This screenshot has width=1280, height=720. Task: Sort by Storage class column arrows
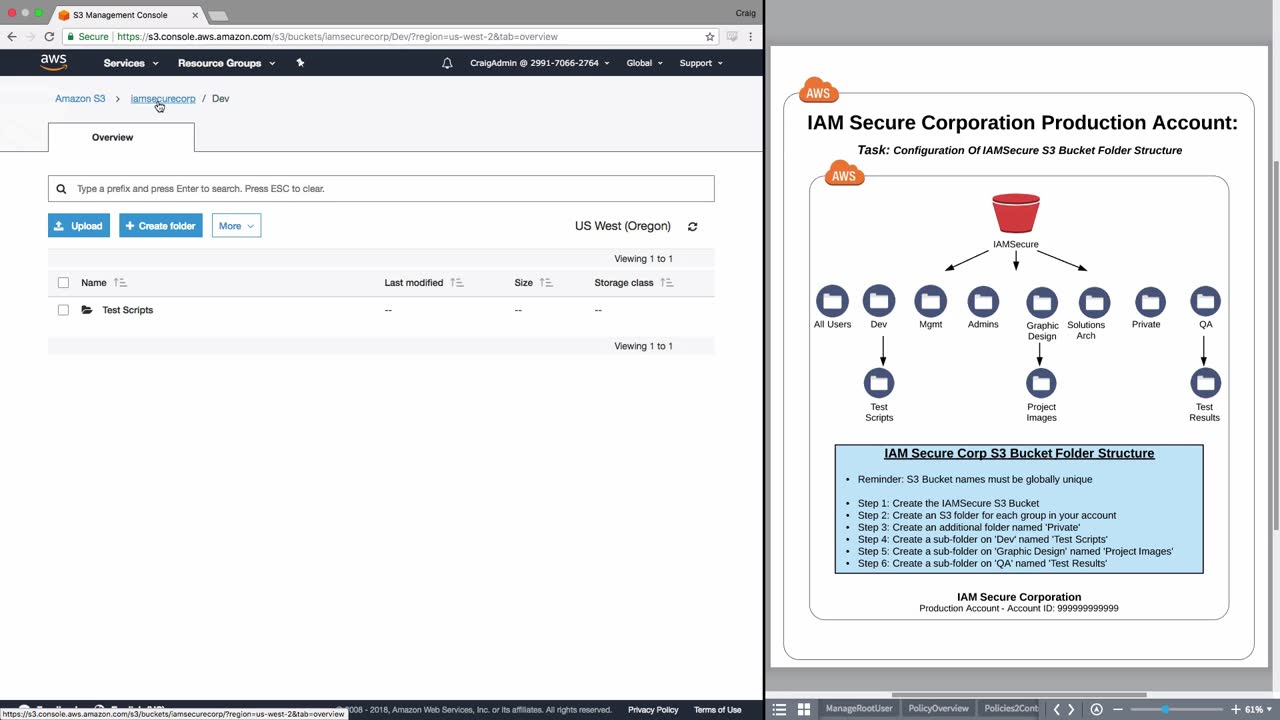click(667, 283)
